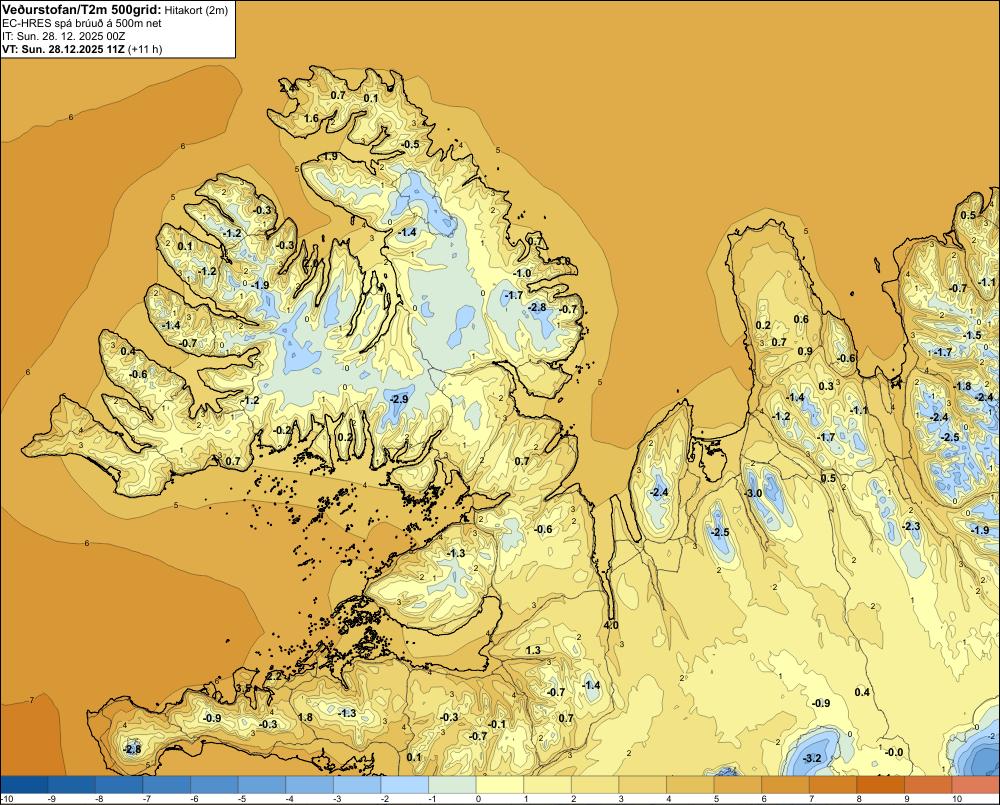Click the '0' tick label on the color scale
Screen dimensions: 1000x805
(x=478, y=799)
